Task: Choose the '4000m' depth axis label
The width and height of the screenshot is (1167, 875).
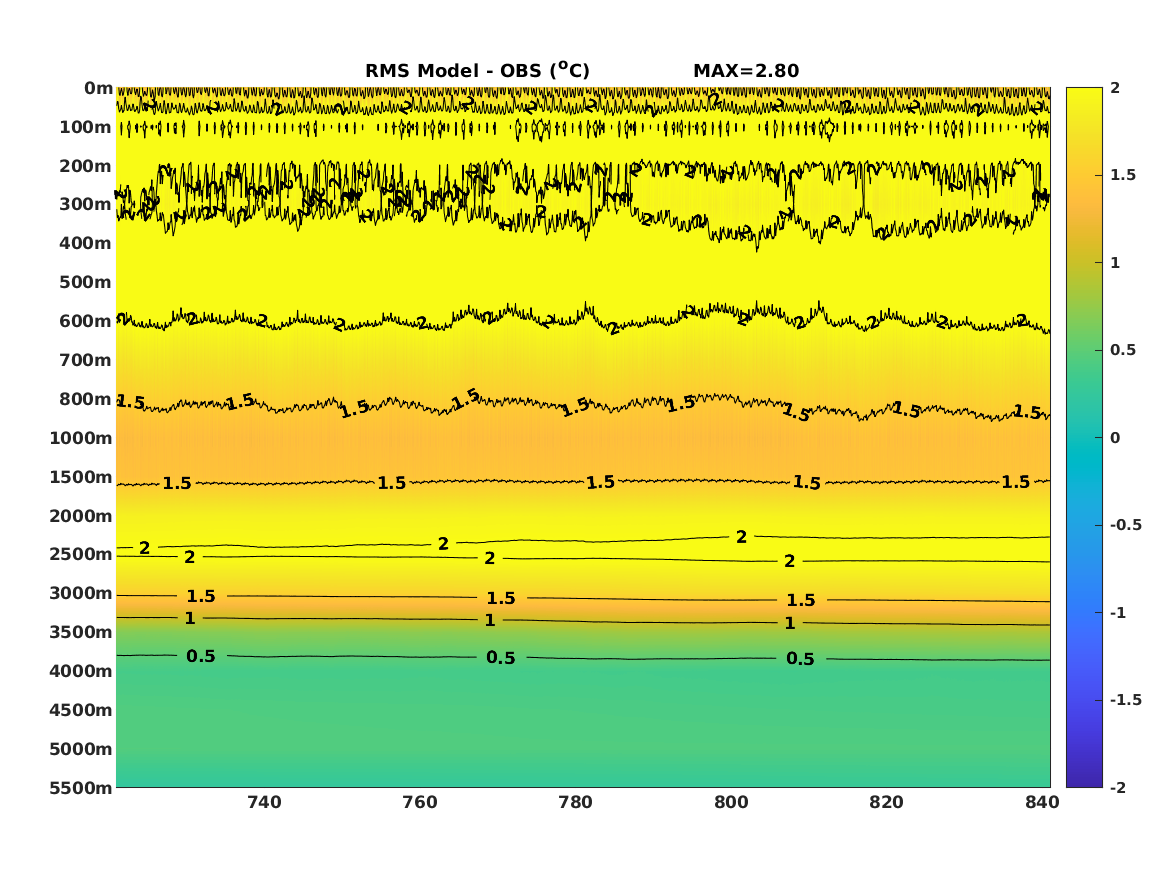Action: point(81,671)
